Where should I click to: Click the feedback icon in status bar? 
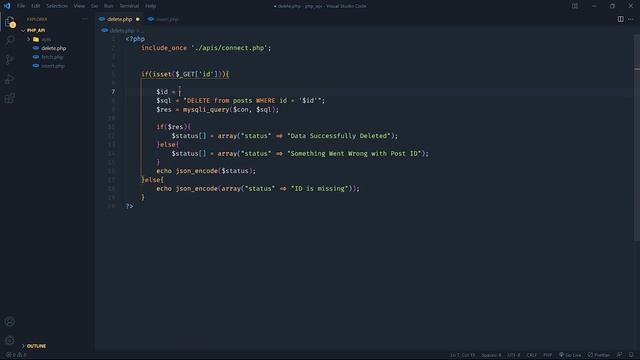coord(620,355)
